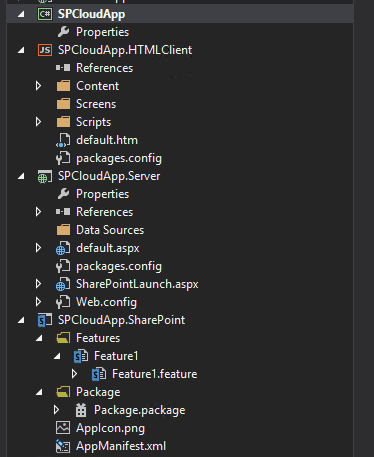This screenshot has height=457, width=374.
Task: Click the SharePoint icon beside SPCloudApp.SharePoint
Action: [x=45, y=320]
